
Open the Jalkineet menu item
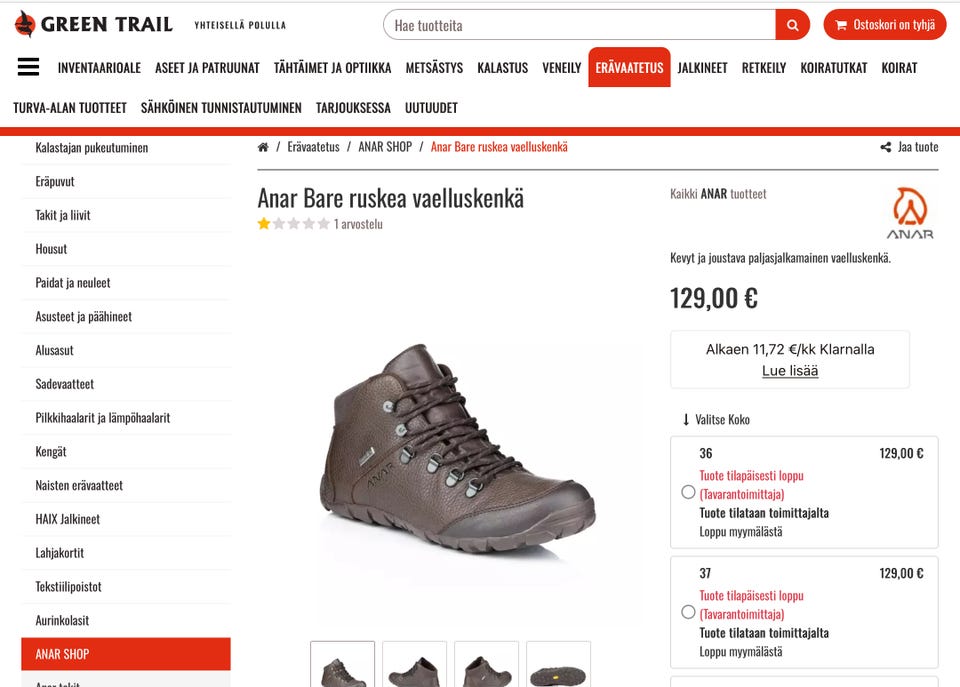tap(702, 68)
